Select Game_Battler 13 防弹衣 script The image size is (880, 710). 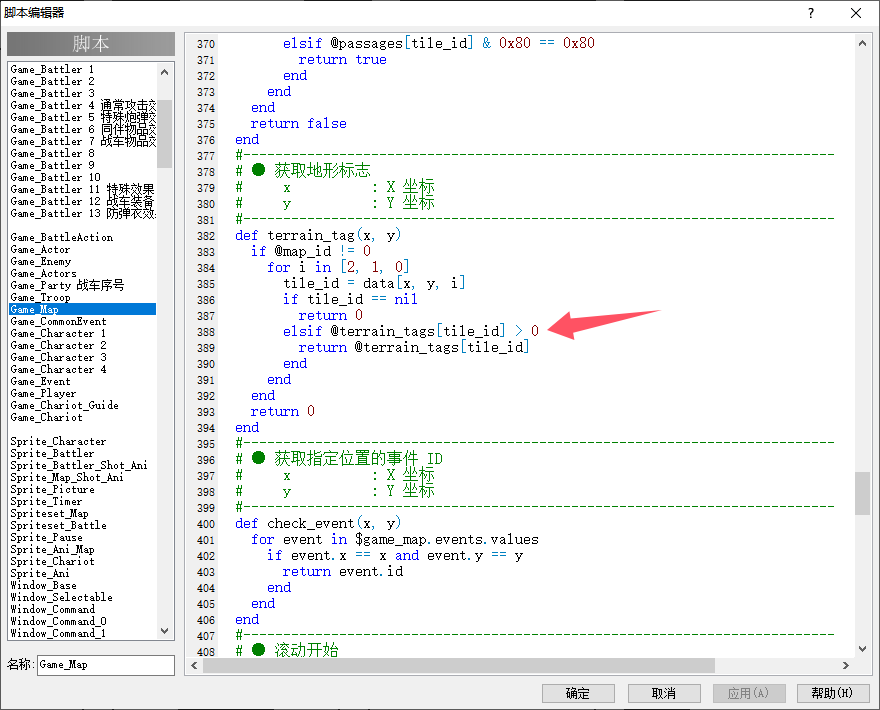point(82,213)
